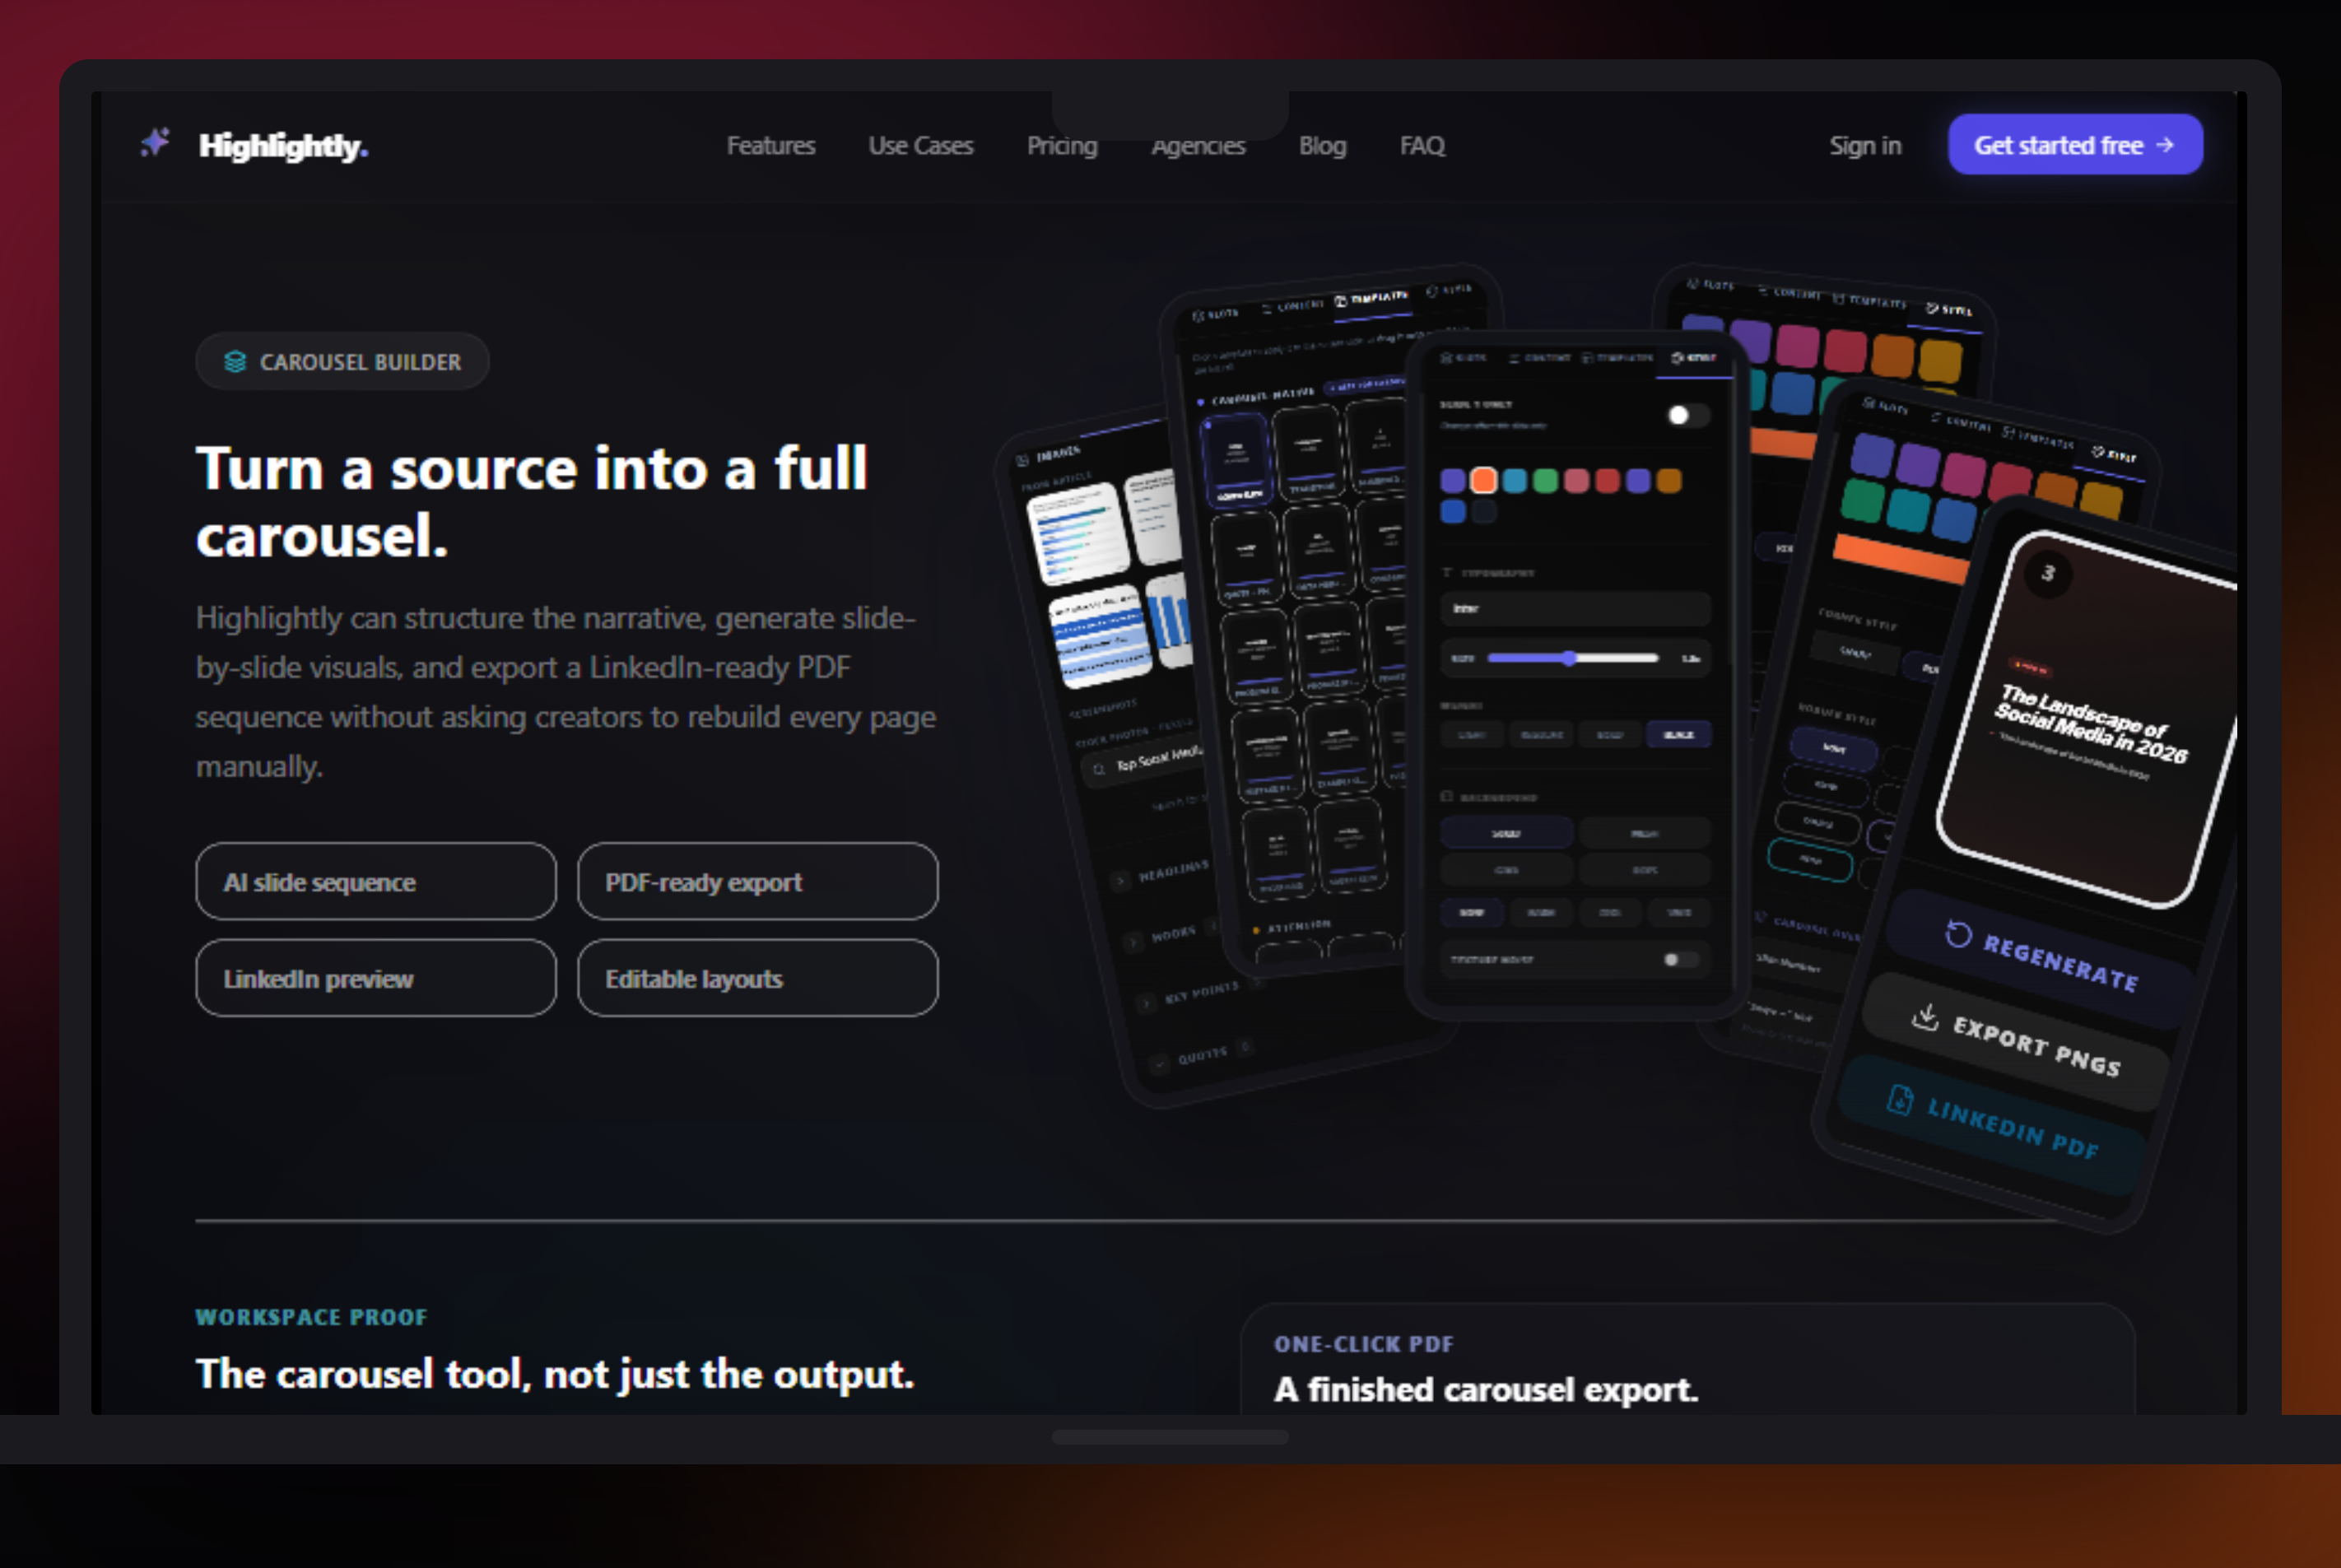Click the Typography T icon

click(x=1447, y=573)
